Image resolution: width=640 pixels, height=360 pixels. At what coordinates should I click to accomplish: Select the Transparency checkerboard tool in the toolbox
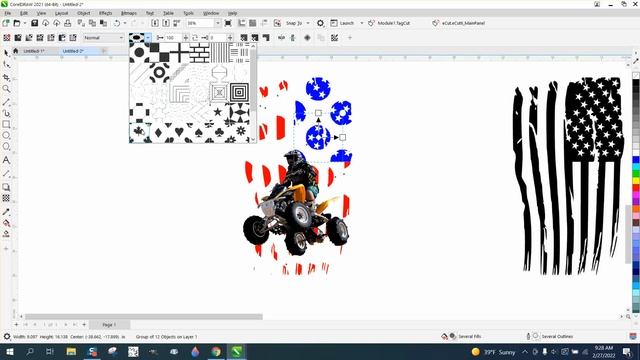6,198
